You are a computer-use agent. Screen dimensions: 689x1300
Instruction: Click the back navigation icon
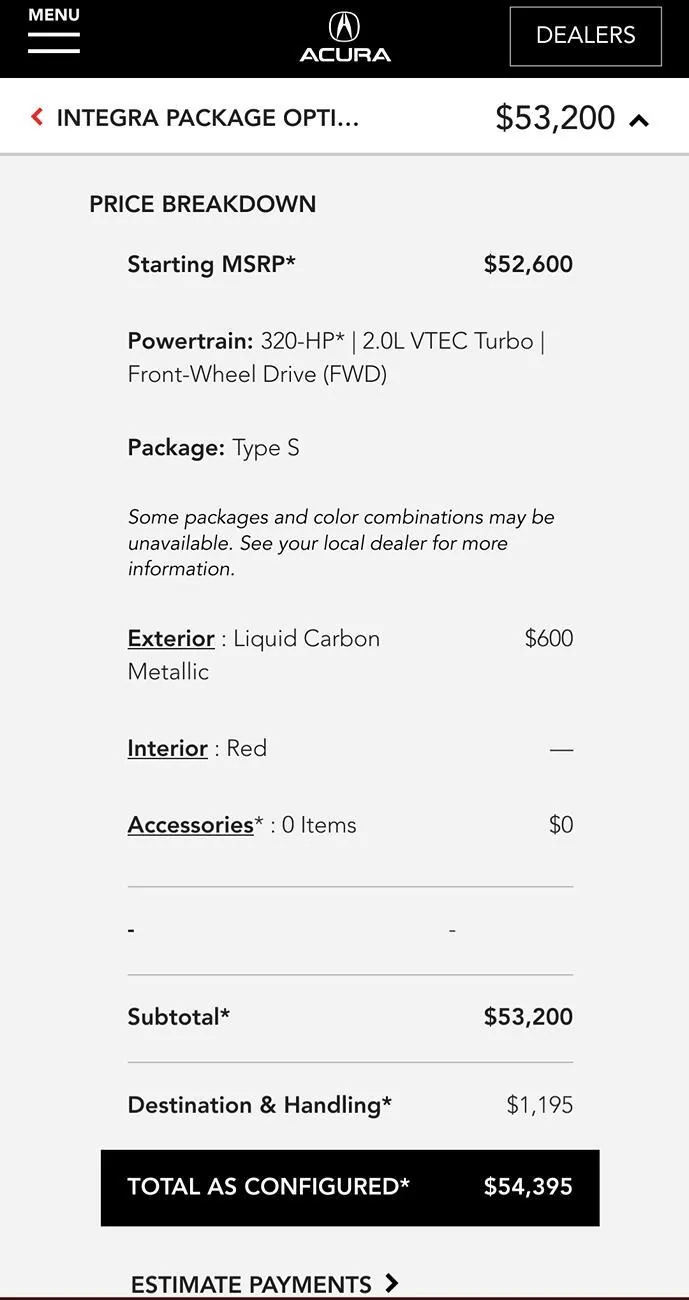click(x=35, y=115)
